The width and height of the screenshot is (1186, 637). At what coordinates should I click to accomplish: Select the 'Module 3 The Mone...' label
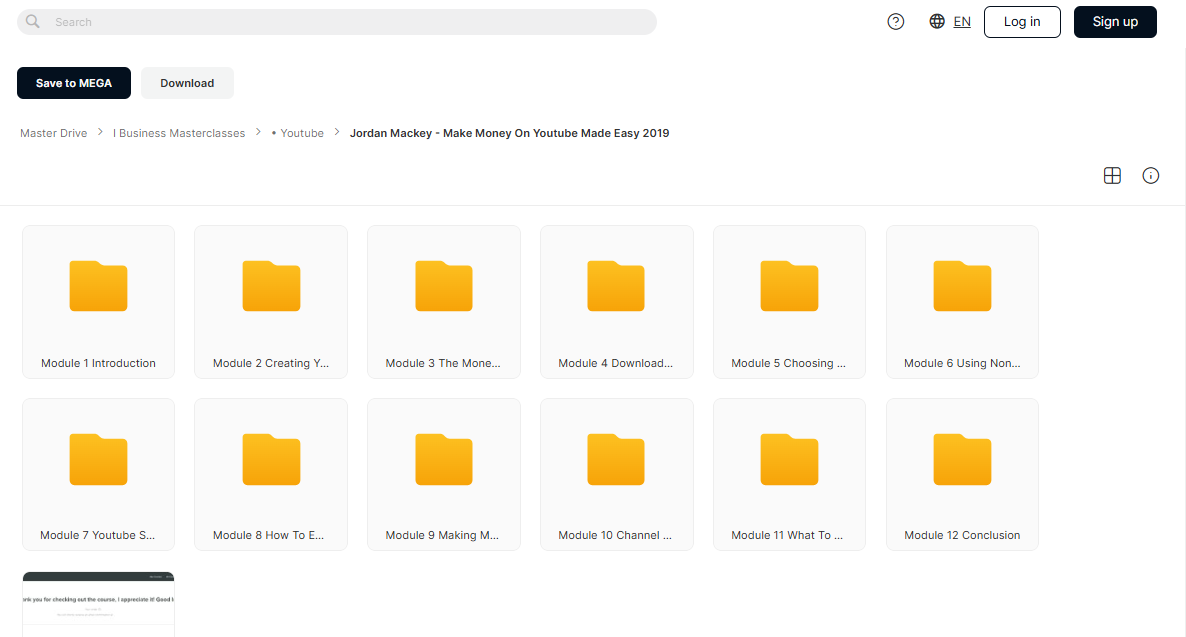pos(443,363)
